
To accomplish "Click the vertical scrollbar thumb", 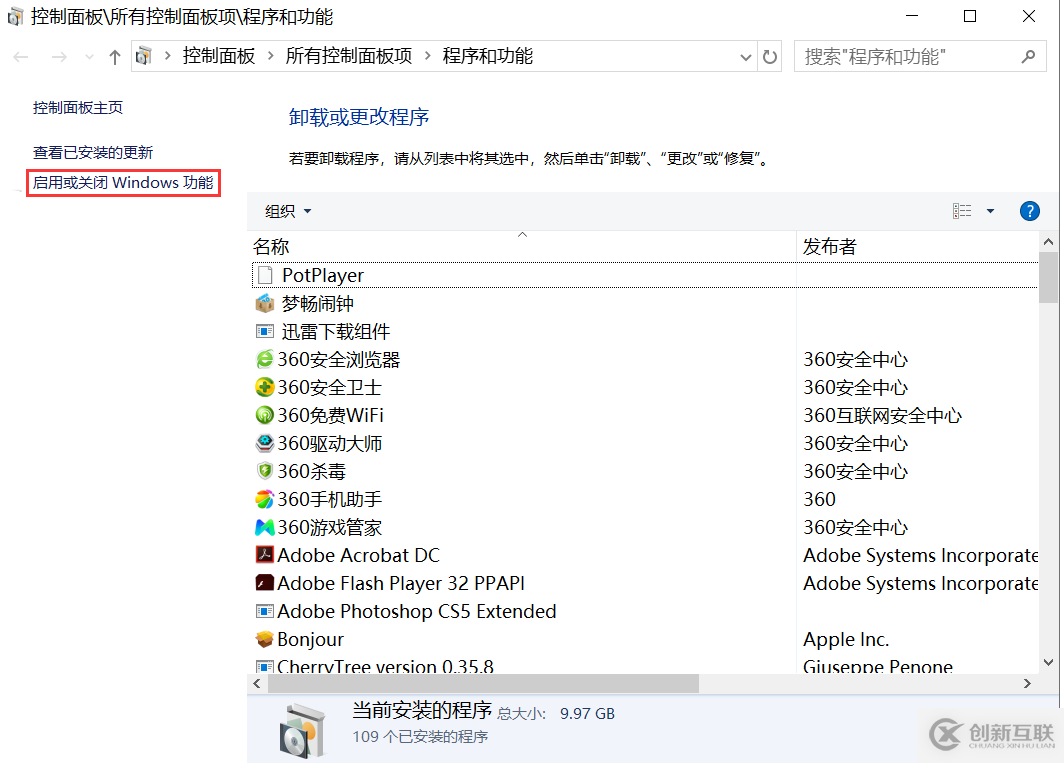I will click(x=1048, y=277).
